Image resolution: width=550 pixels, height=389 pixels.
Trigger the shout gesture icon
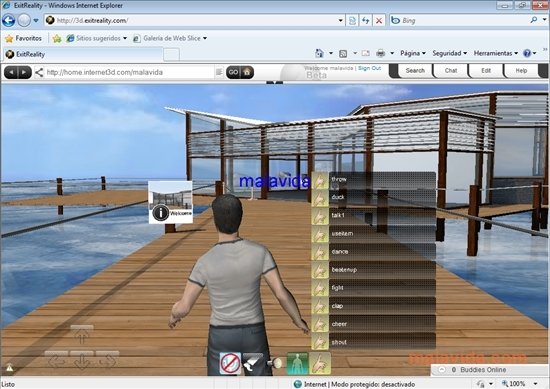320,342
